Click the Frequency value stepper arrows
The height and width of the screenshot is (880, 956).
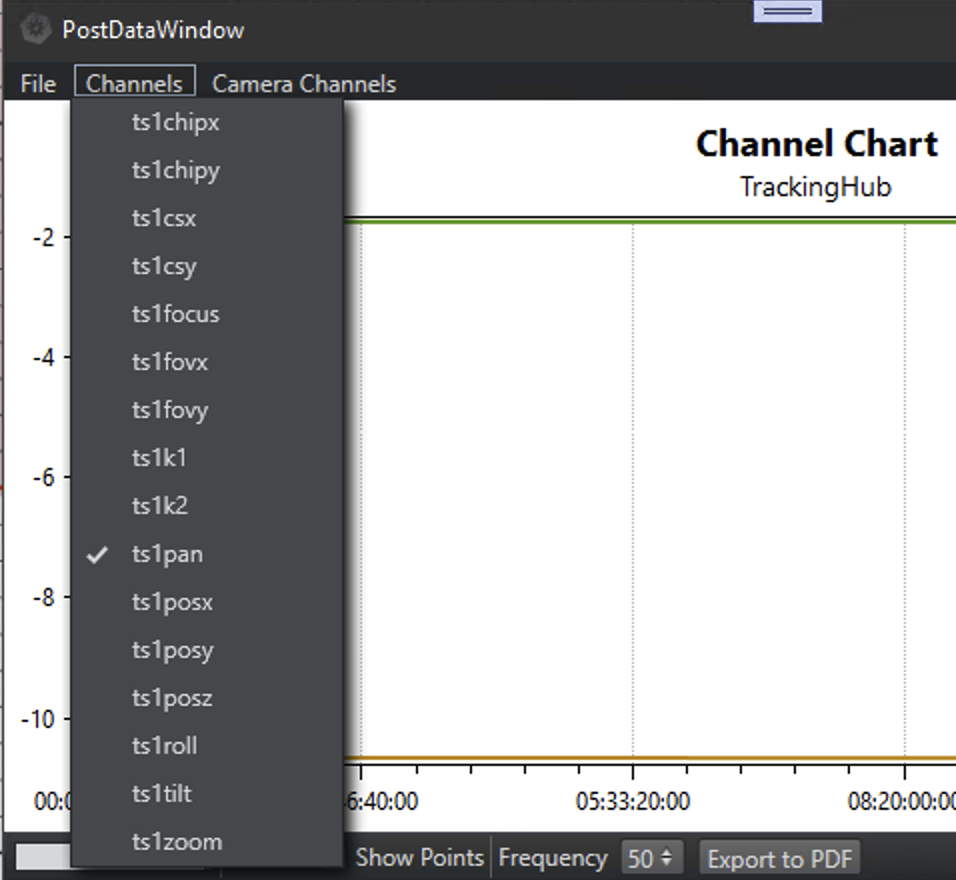coord(667,859)
